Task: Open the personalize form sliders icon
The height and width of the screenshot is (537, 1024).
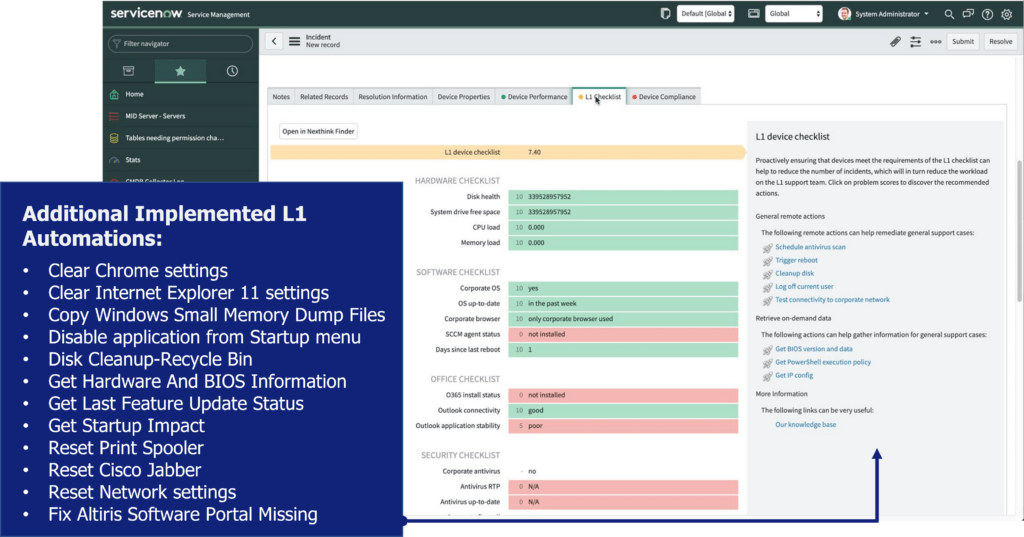Action: click(916, 42)
